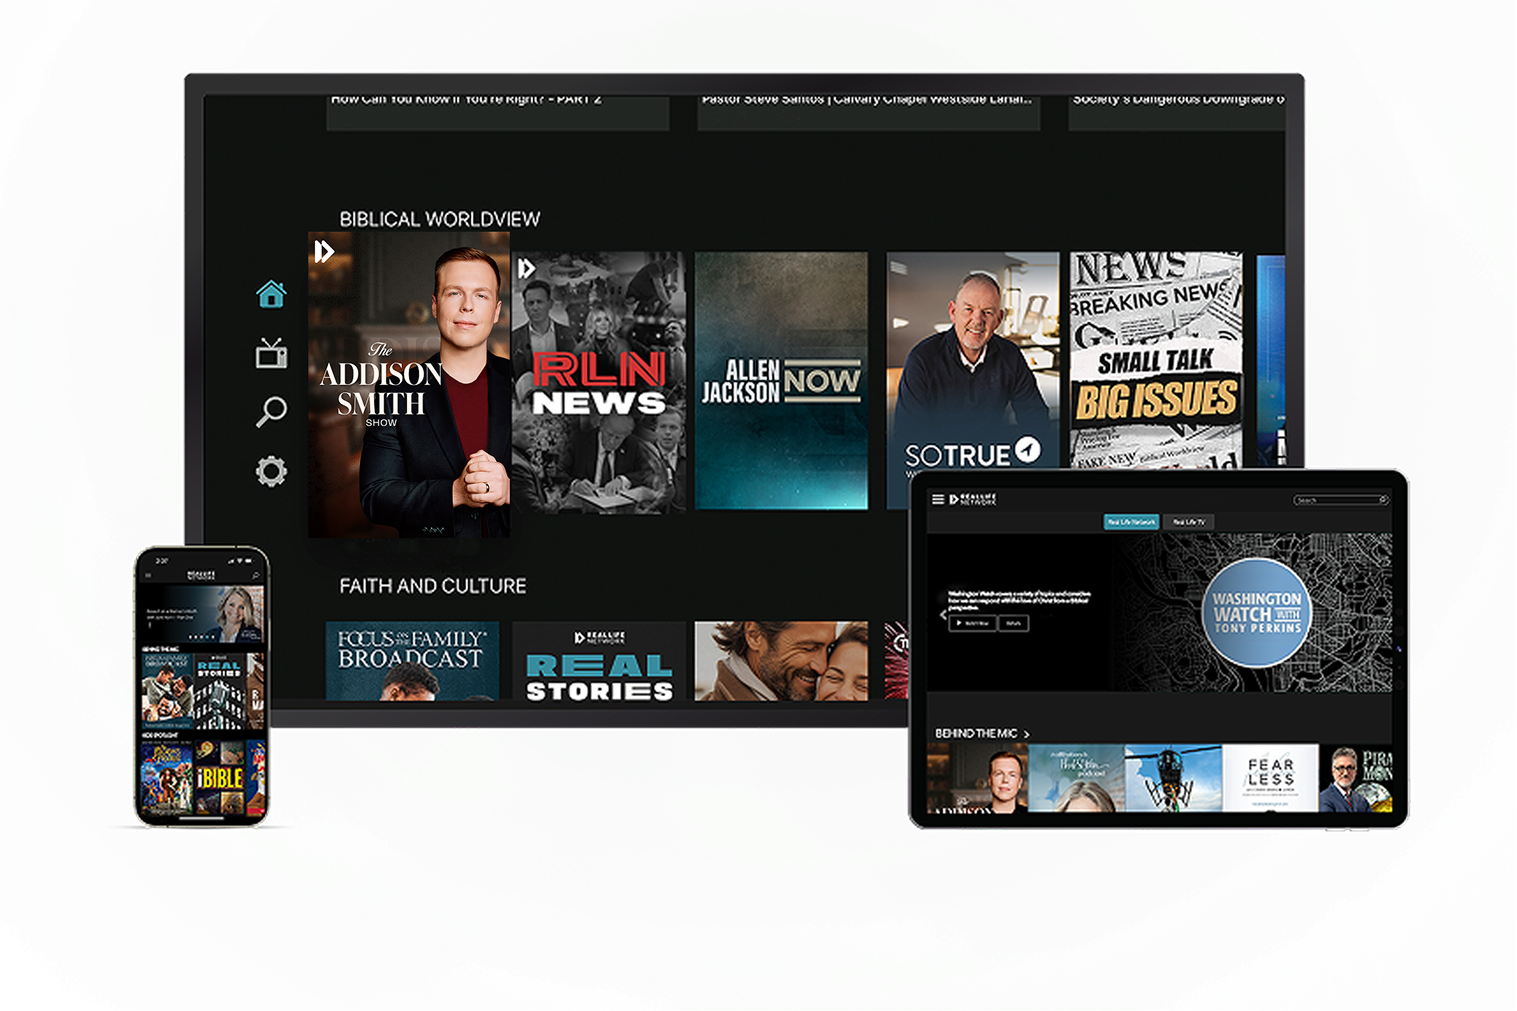The height and width of the screenshot is (1011, 1517).
Task: Select the Biblical Worldview row heading on TV
Action: pyautogui.click(x=440, y=219)
